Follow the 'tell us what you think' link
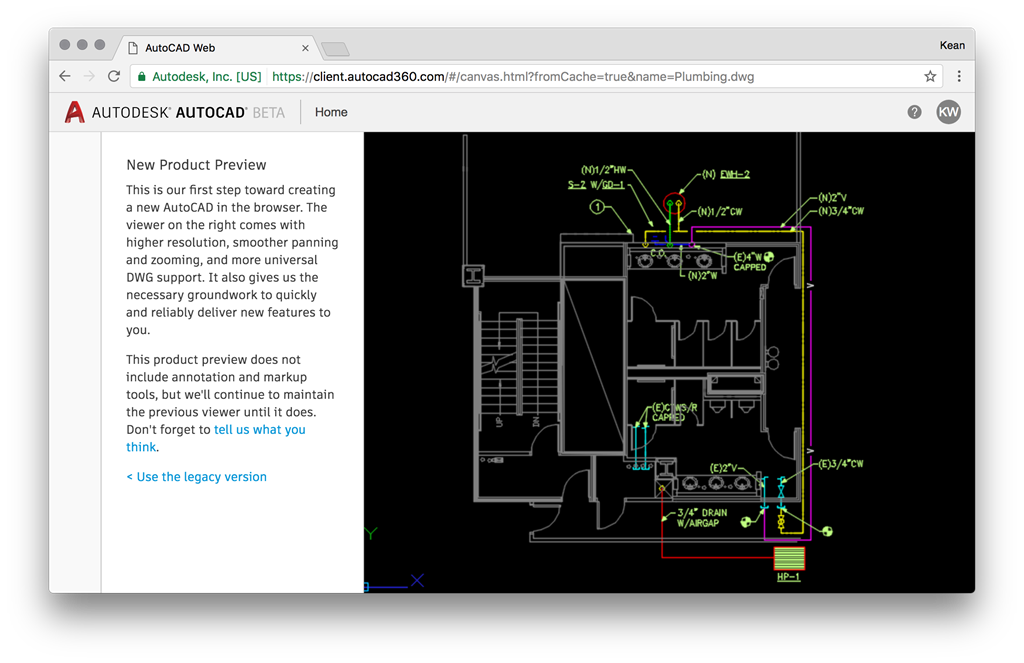1024x663 pixels. [259, 430]
